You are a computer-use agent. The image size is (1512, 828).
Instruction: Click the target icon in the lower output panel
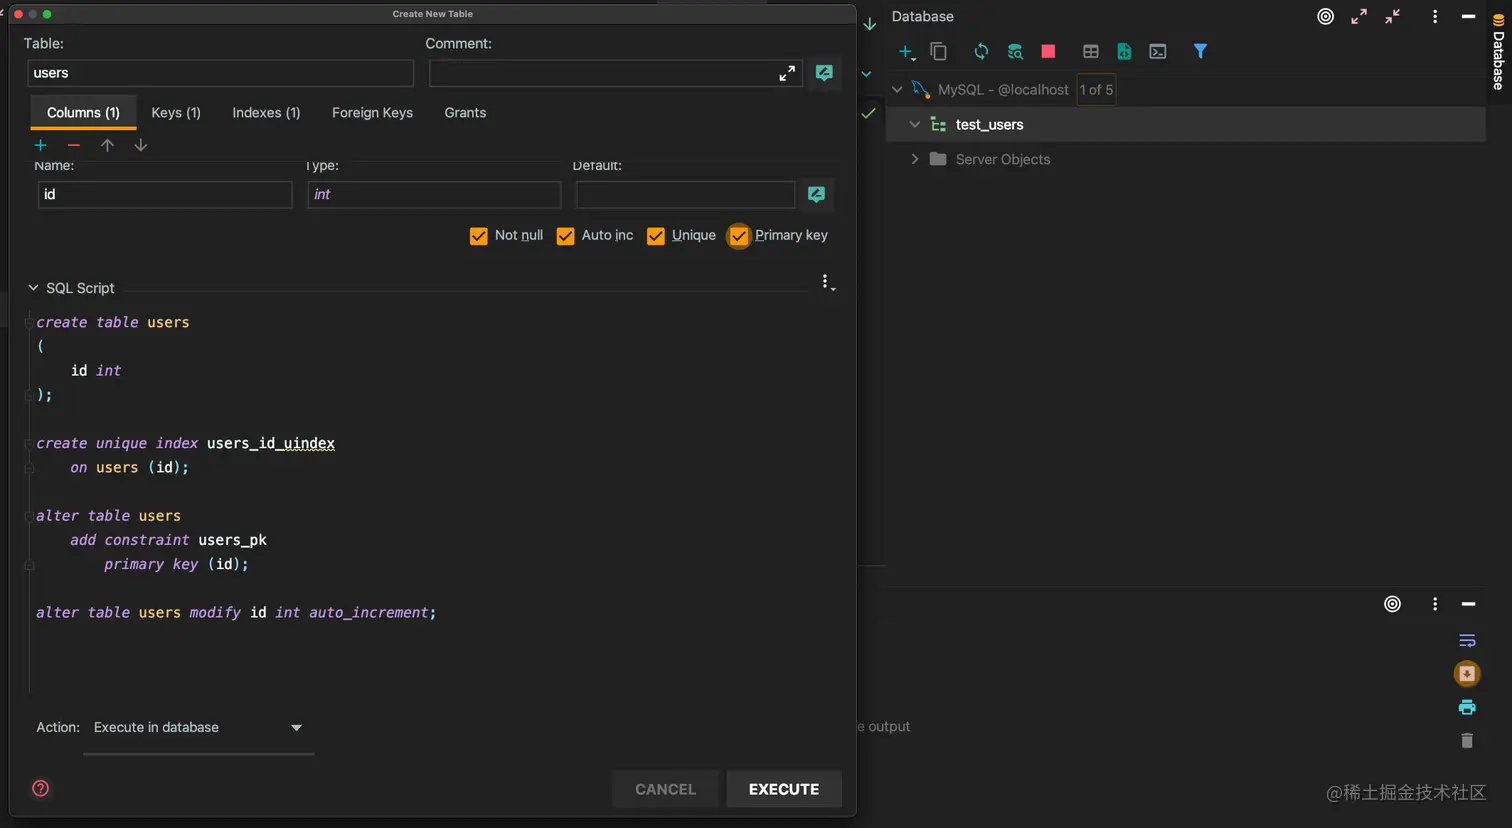pos(1392,604)
